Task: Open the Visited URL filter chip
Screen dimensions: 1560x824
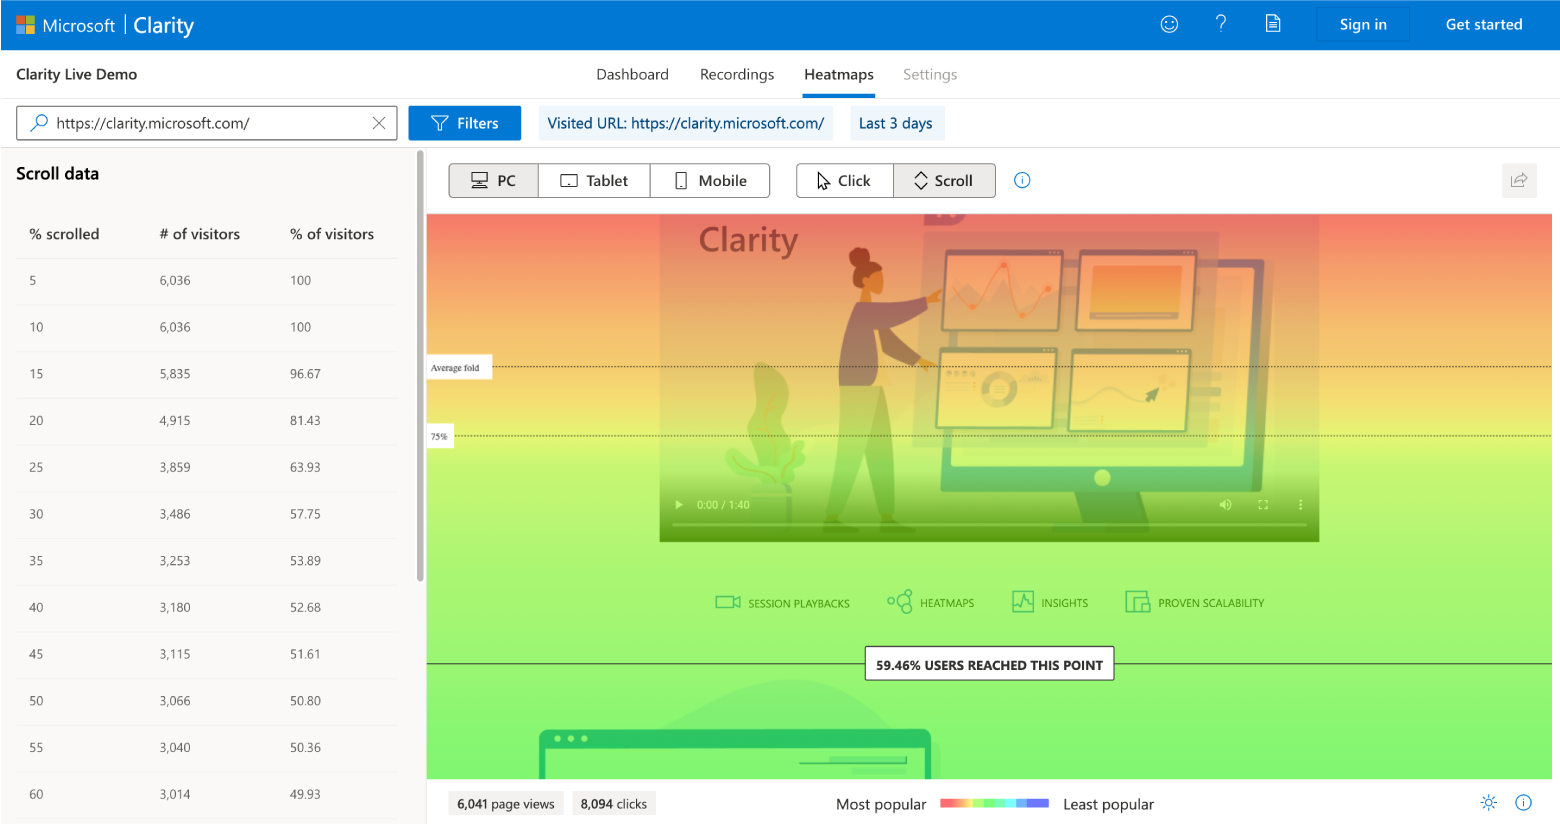Action: click(x=685, y=122)
